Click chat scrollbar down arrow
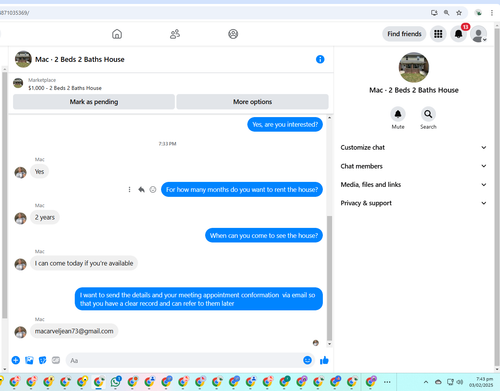Image resolution: width=500 pixels, height=391 pixels. click(x=329, y=344)
